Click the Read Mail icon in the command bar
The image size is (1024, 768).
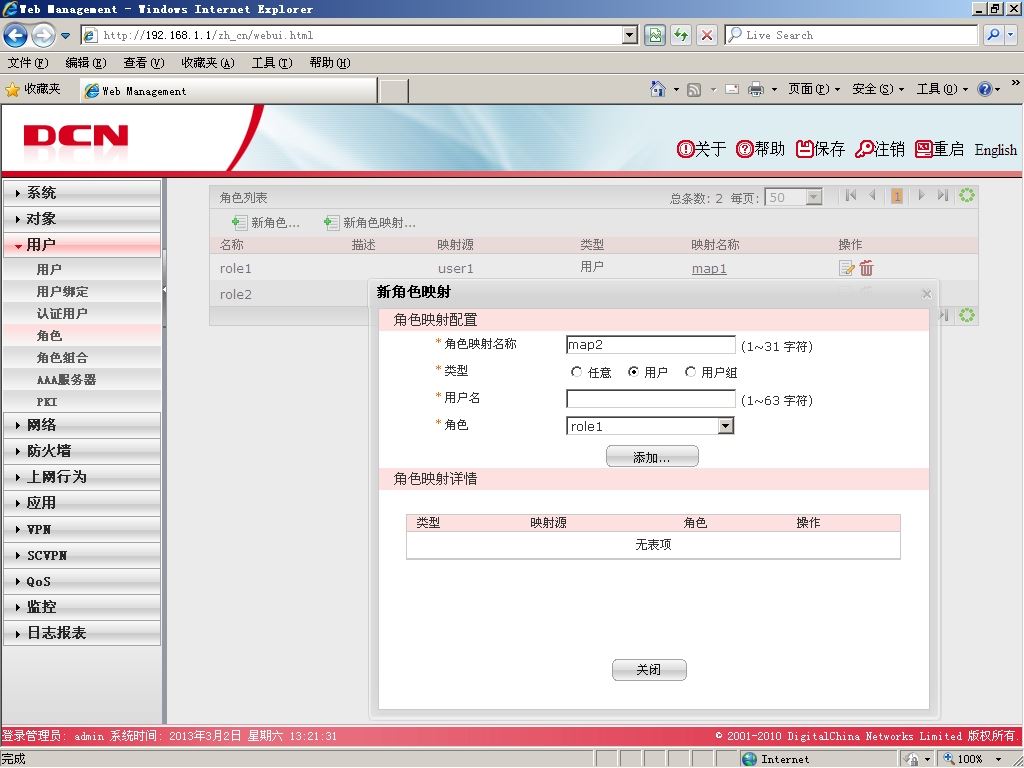pos(732,89)
